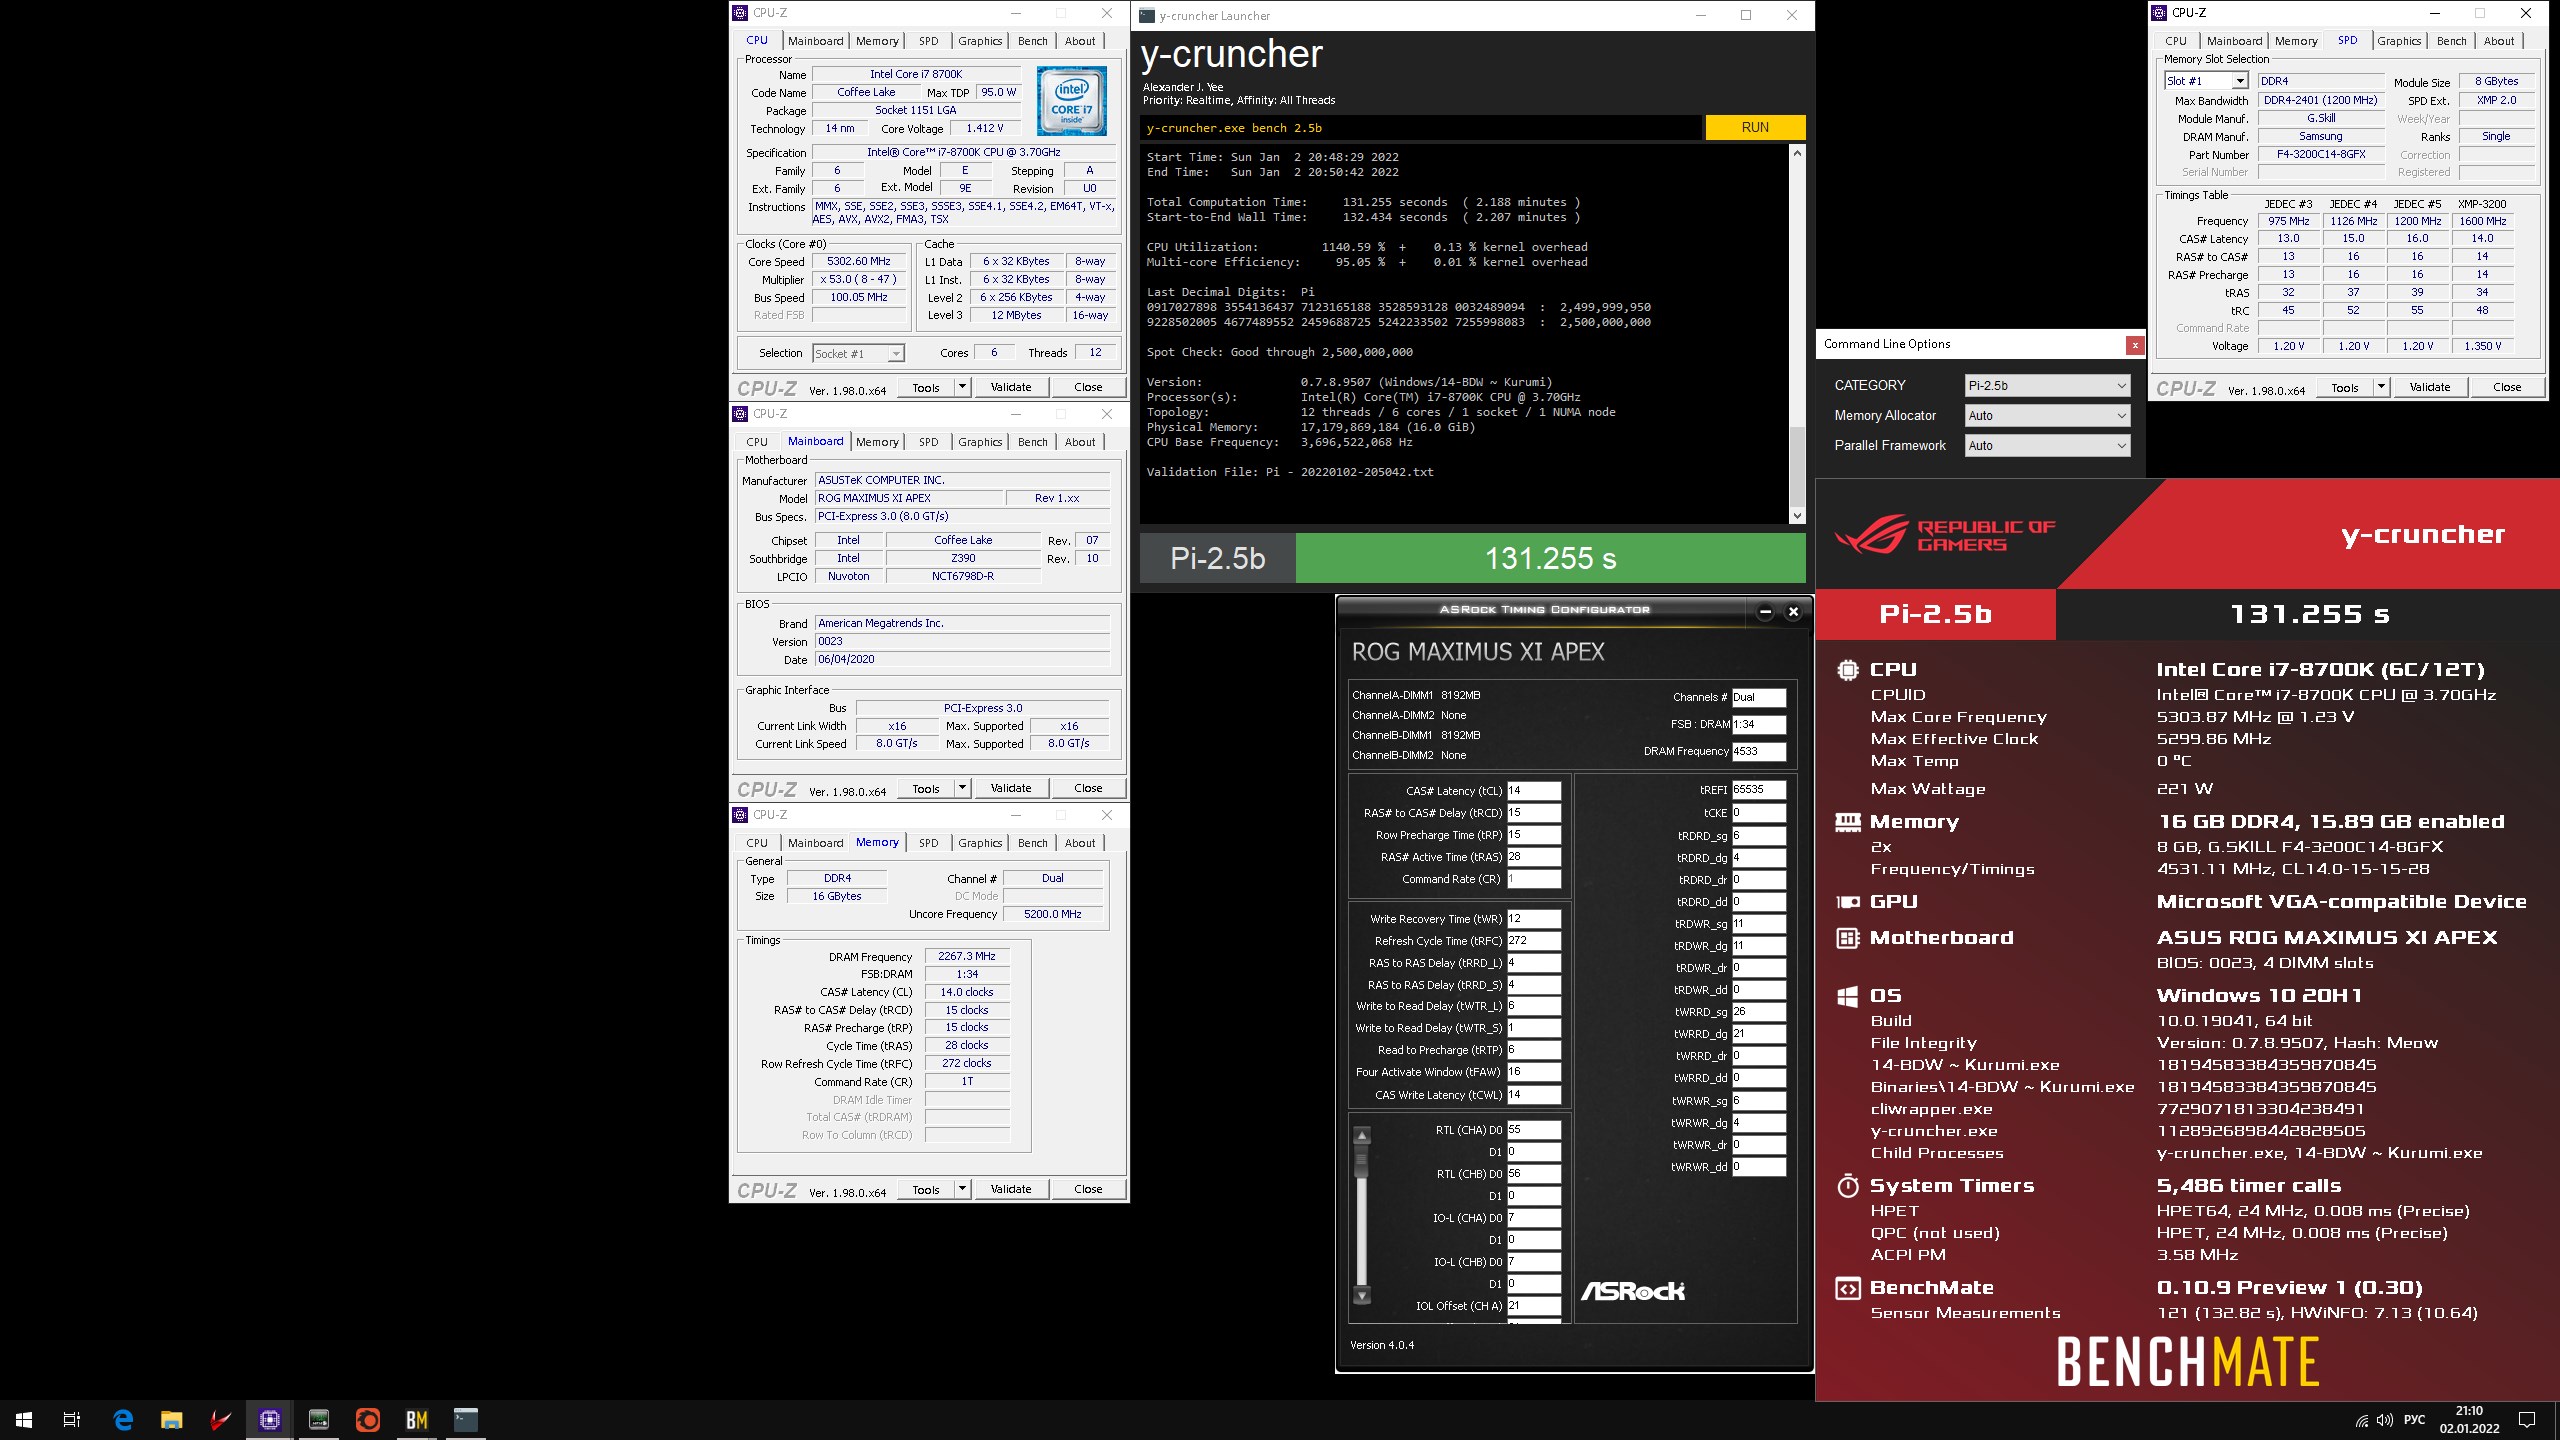2560x1440 pixels.
Task: Close the ASRock Timing Configurator window
Action: pos(1794,611)
